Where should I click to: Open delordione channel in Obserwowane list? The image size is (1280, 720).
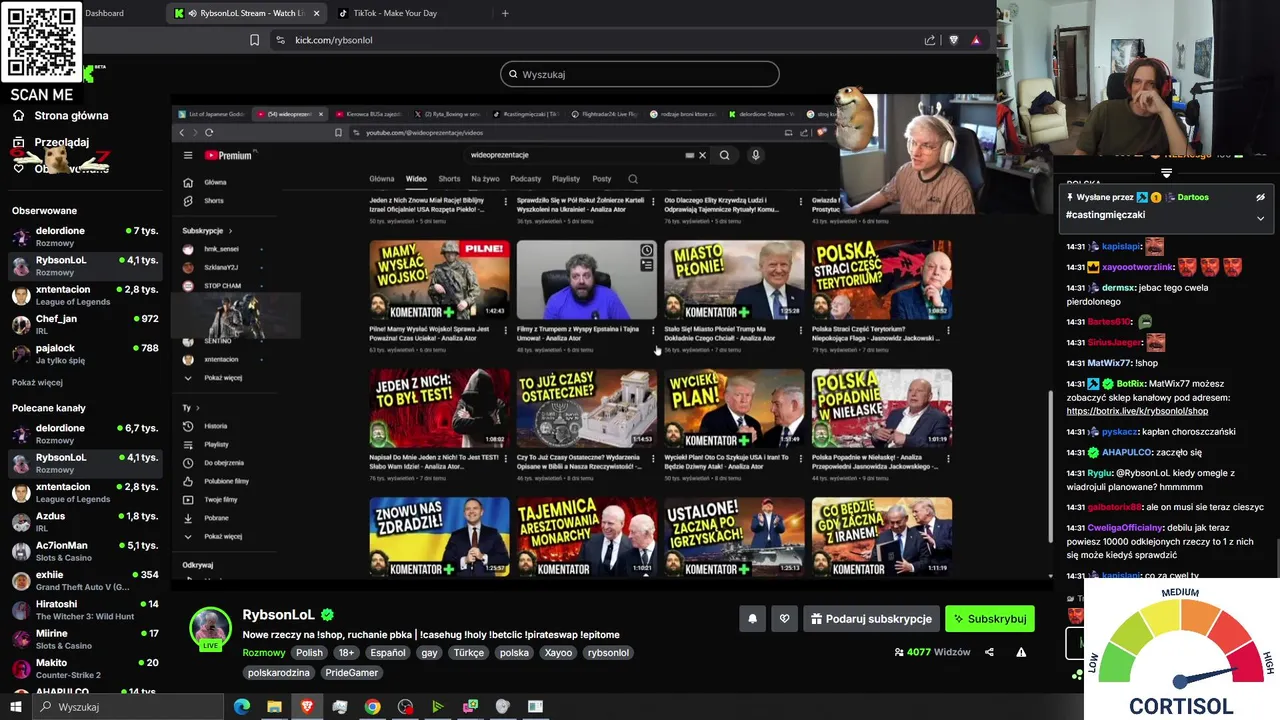point(85,236)
